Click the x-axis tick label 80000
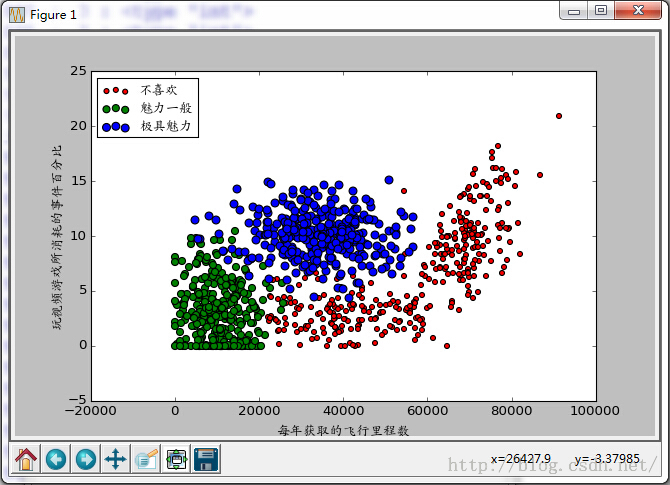 [511, 411]
